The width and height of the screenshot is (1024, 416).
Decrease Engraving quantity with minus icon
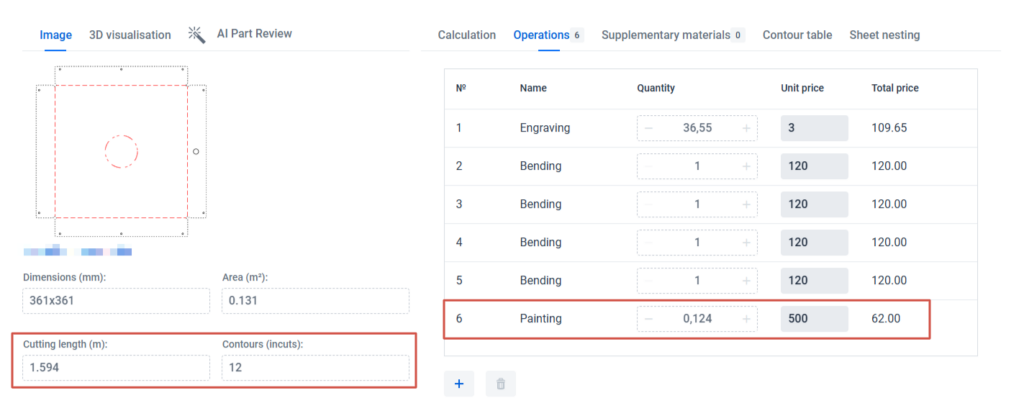click(648, 128)
